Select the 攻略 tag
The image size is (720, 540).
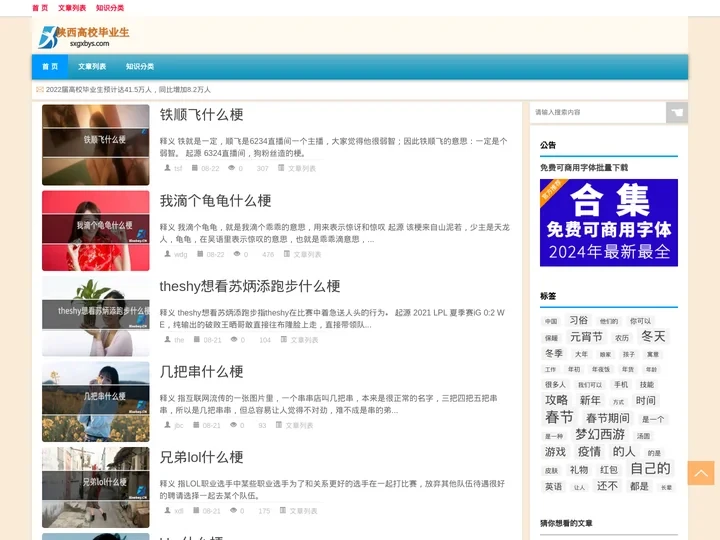click(556, 400)
